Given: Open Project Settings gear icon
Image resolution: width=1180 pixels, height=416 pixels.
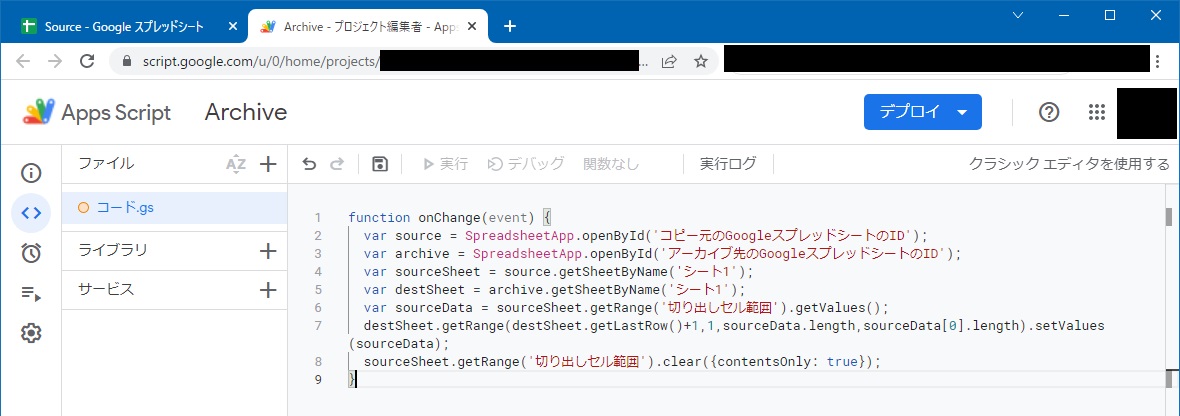Looking at the screenshot, I should 31,333.
